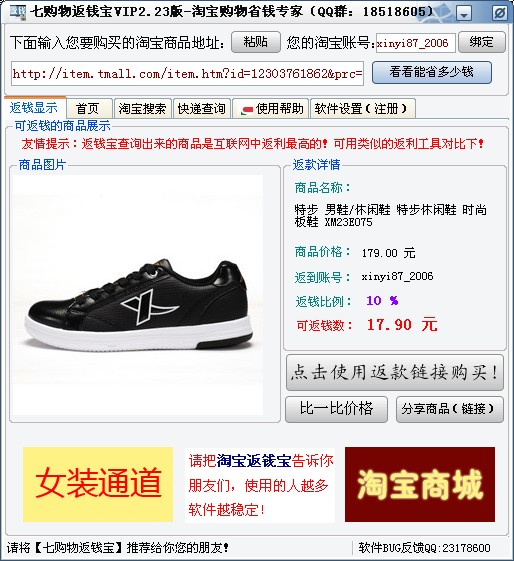Open the 首页 tab

(88, 108)
